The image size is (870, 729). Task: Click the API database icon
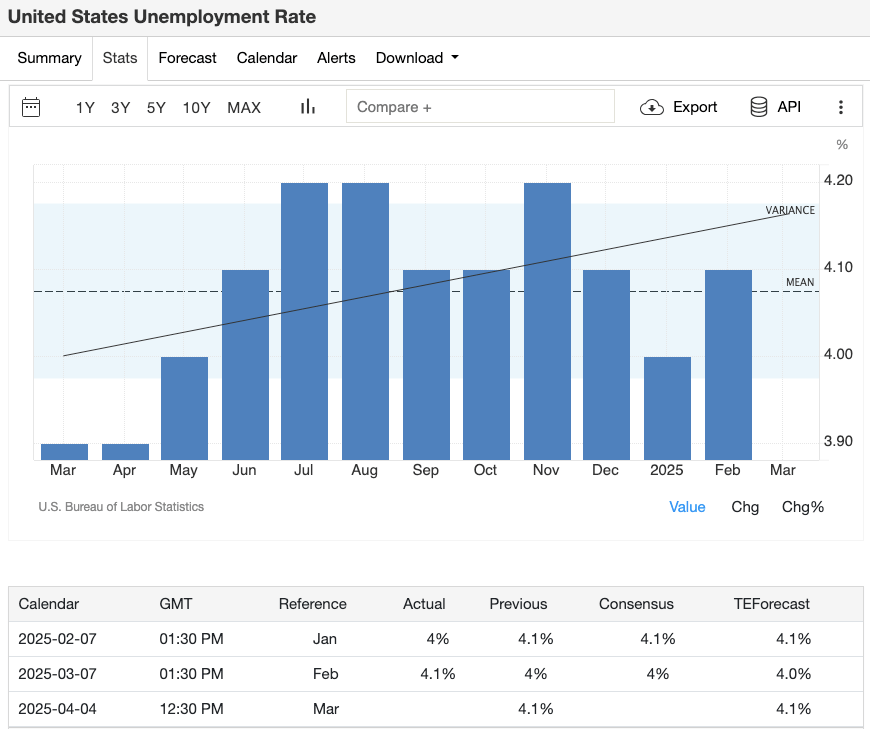tap(759, 106)
